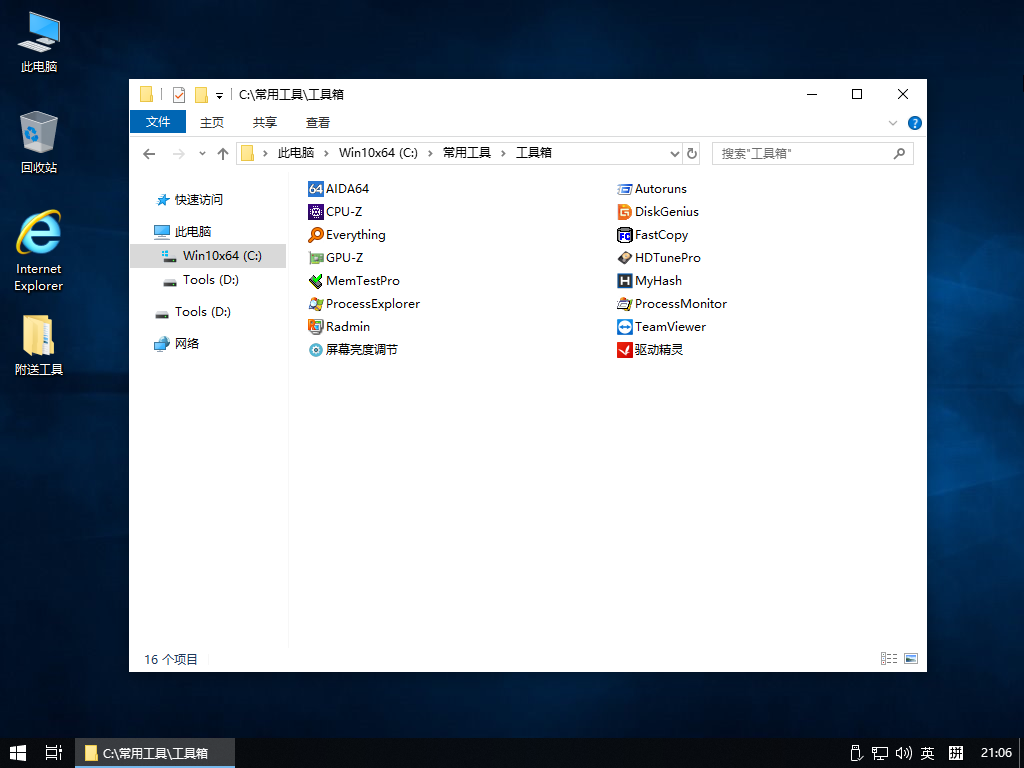The width and height of the screenshot is (1024, 768).
Task: Open the 回收站 recycle bin on desktop
Action: 39,142
